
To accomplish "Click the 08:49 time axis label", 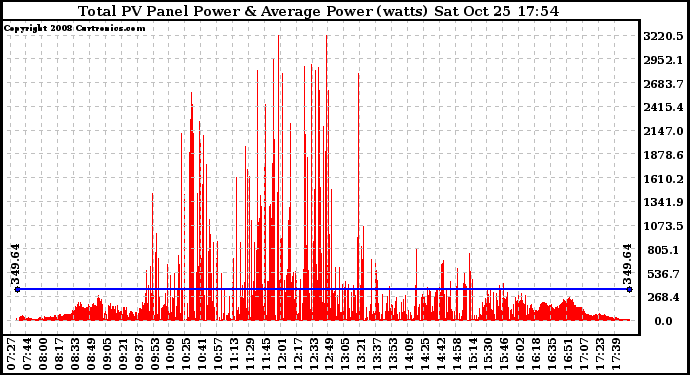I will [91, 354].
